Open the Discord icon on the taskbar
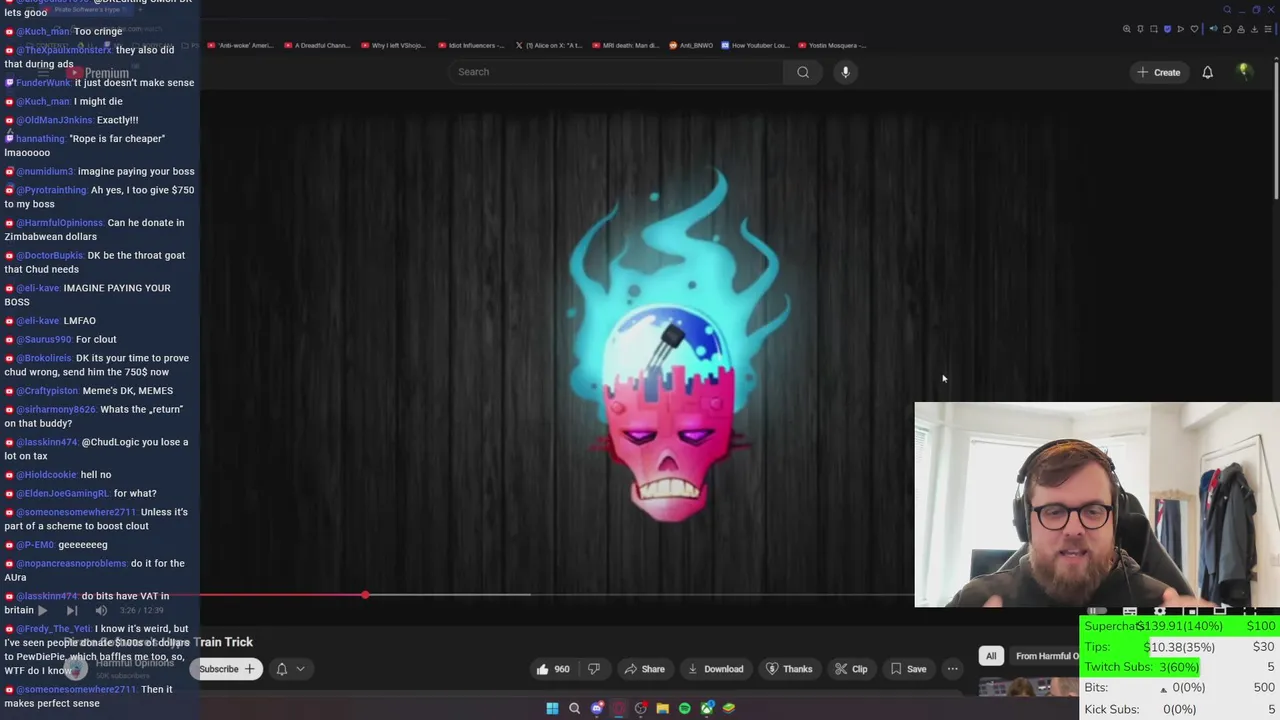The image size is (1280, 720). (597, 708)
